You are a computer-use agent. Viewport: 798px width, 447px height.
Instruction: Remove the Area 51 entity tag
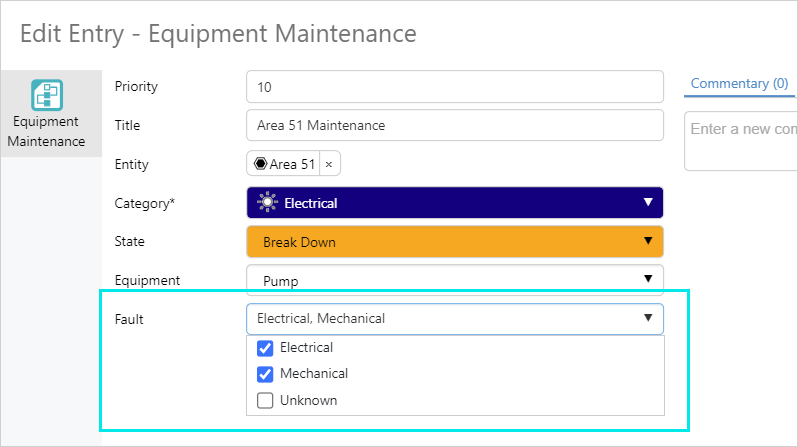(329, 164)
